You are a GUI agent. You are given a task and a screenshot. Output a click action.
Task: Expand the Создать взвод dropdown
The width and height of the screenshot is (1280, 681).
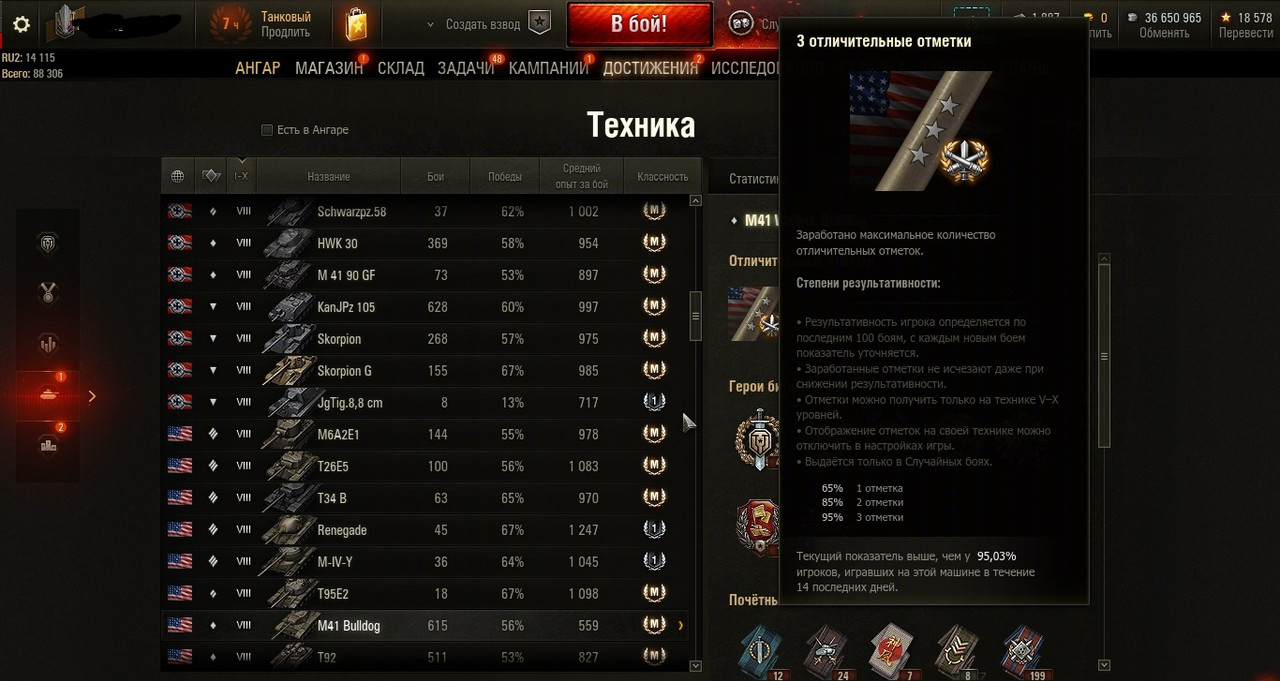430,24
